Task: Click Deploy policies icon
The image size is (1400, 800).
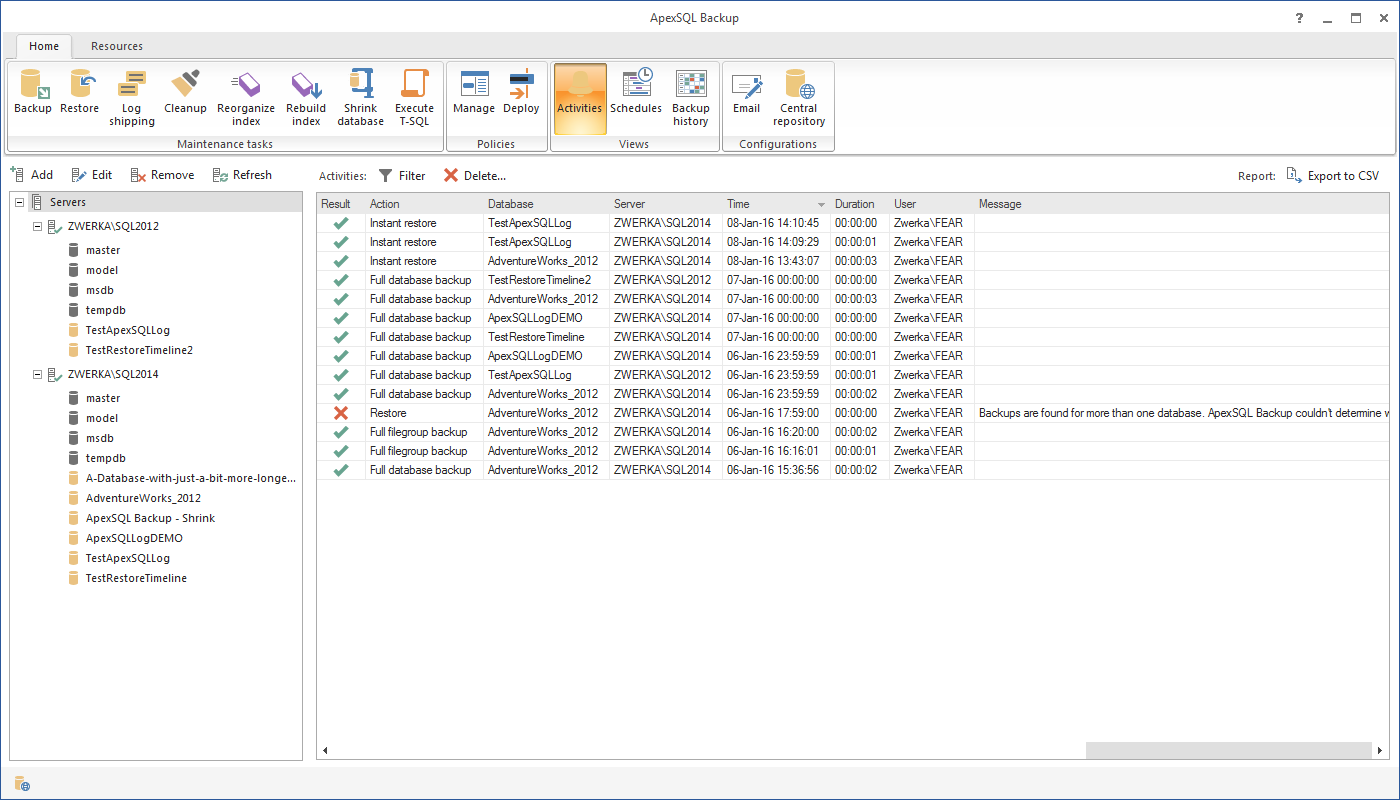Action: pyautogui.click(x=521, y=93)
